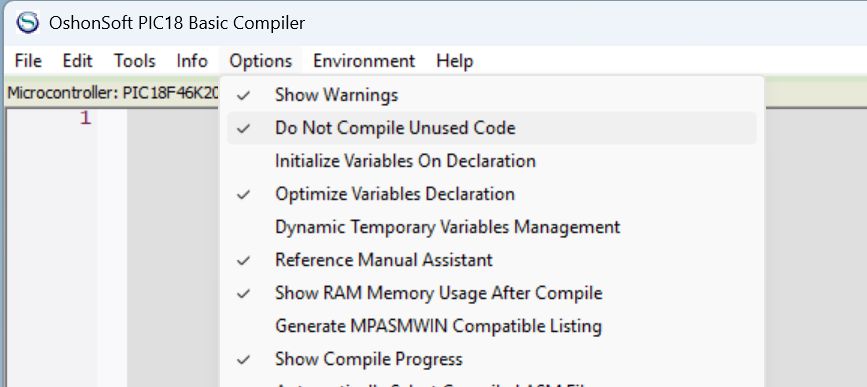
Task: Enable Generate MPASMWIN Compatible Listing
Action: tap(492, 326)
